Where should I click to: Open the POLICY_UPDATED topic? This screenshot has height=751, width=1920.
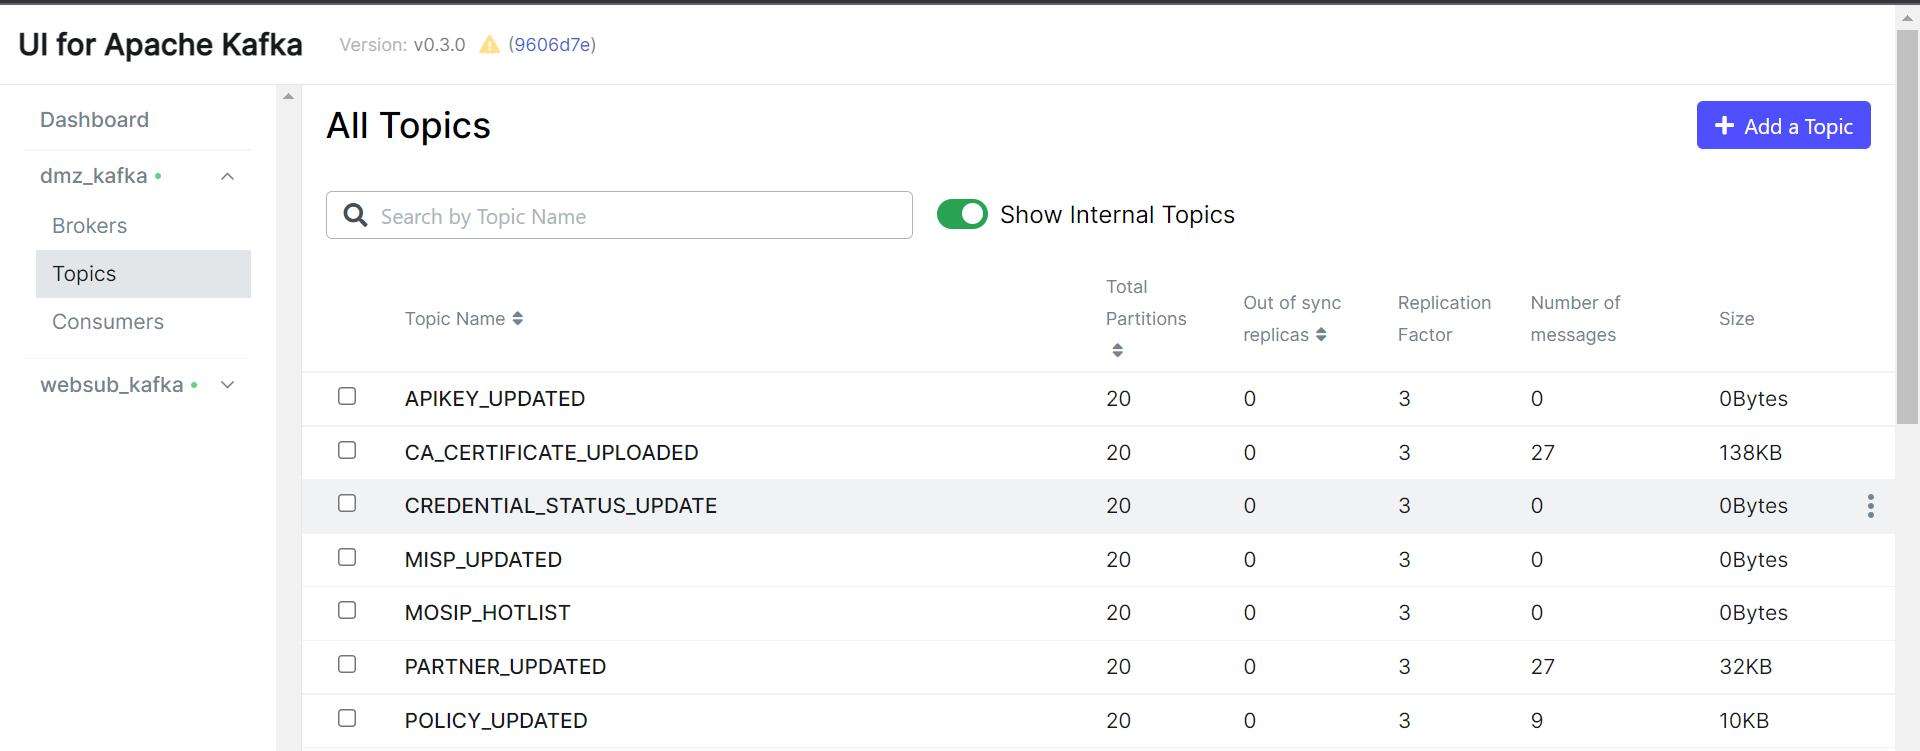[x=496, y=721]
